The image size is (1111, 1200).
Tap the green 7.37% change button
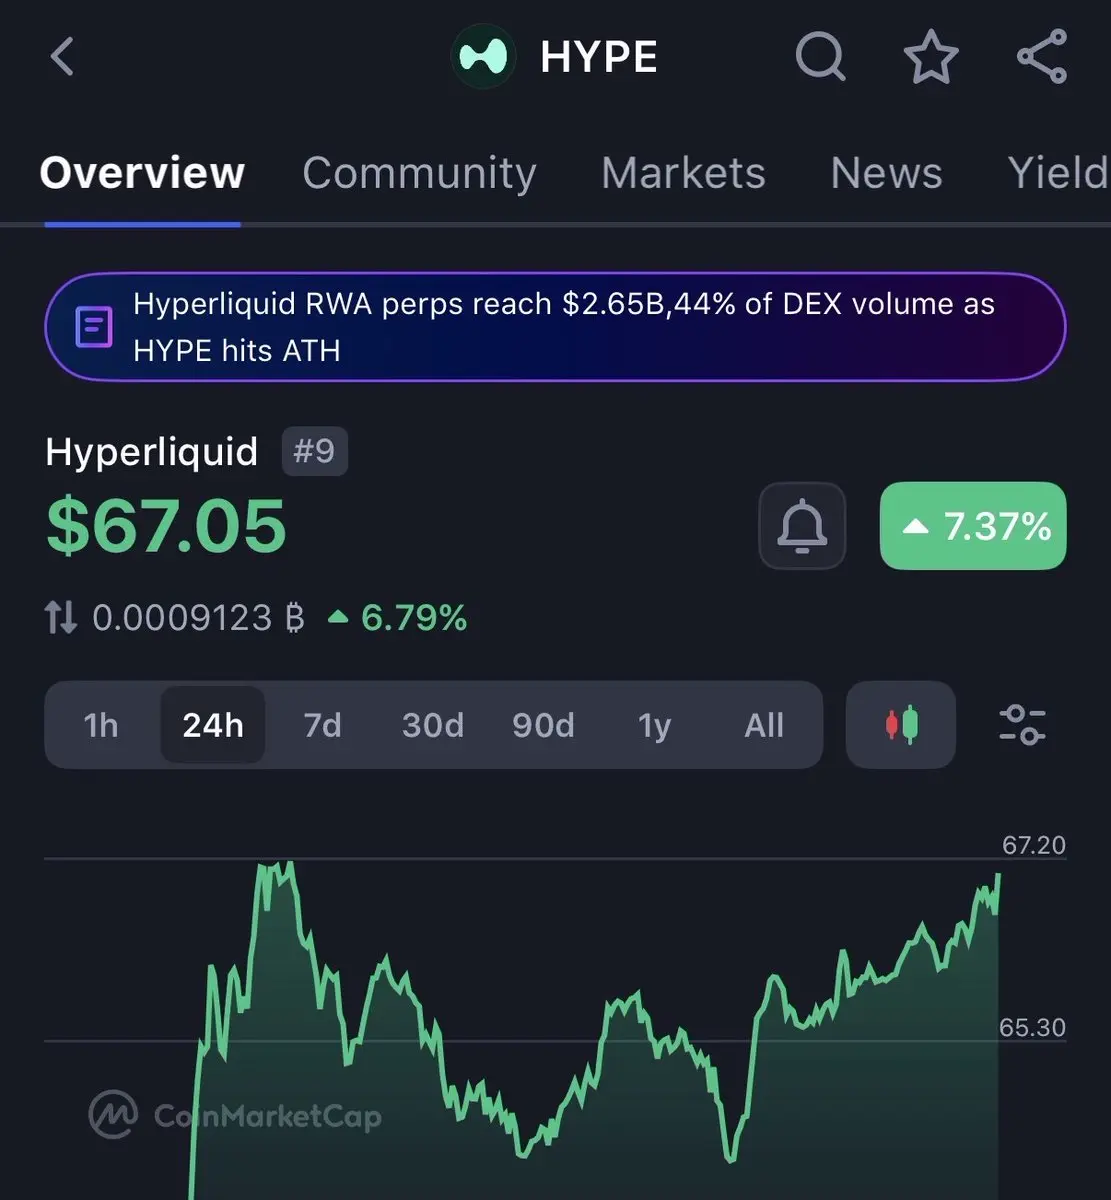(x=973, y=526)
